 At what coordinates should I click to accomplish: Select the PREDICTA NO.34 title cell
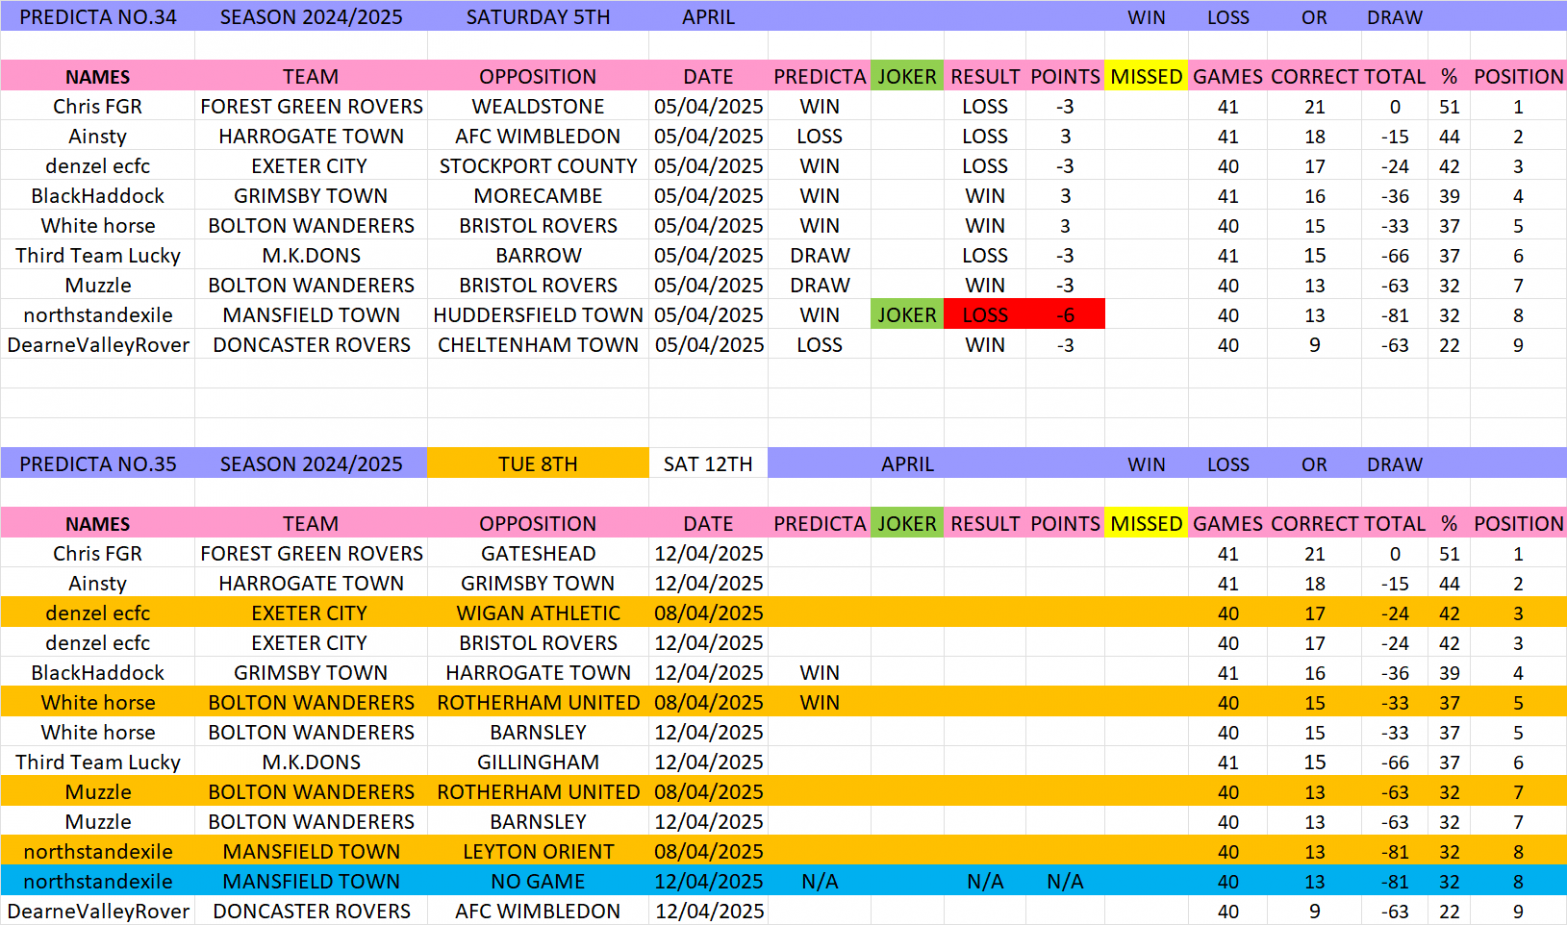click(98, 17)
